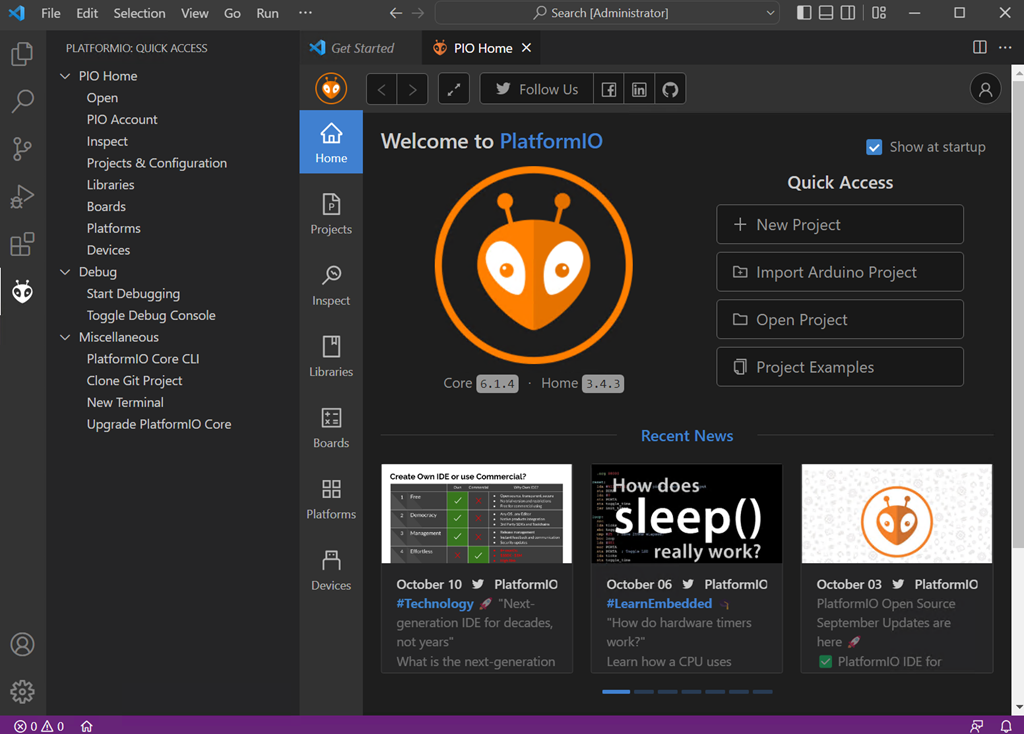1024x734 pixels.
Task: Open the Facebook icon link
Action: (x=608, y=89)
